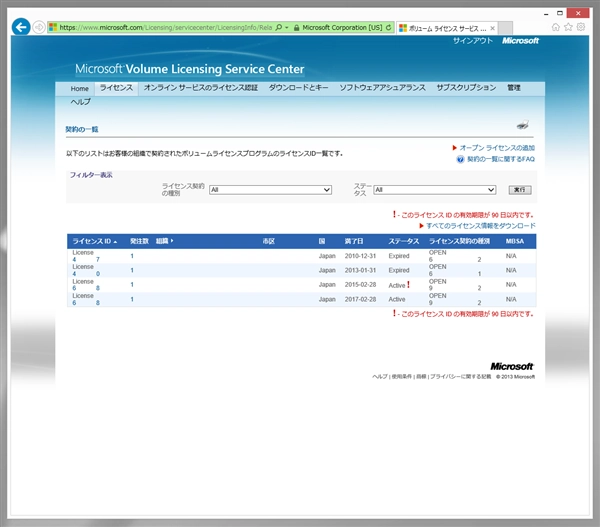Image resolution: width=600 pixels, height=527 pixels.
Task: Open ダウンロードとキー menu
Action: (x=298, y=88)
